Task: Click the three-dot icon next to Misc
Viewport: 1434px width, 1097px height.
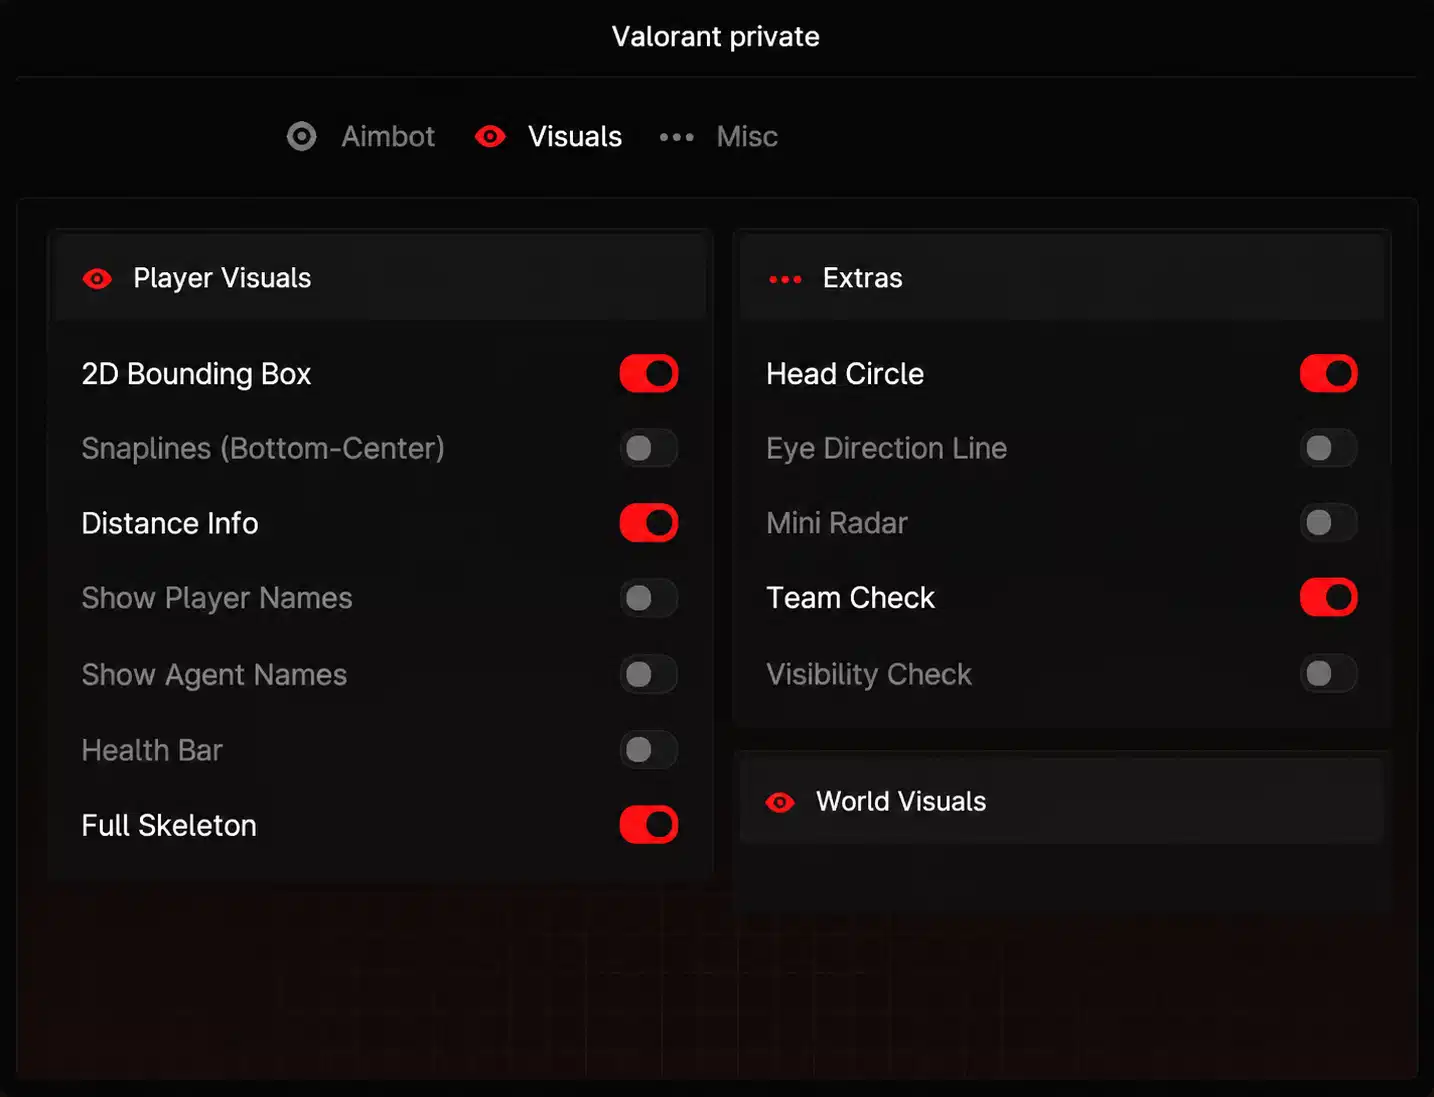Action: tap(677, 137)
